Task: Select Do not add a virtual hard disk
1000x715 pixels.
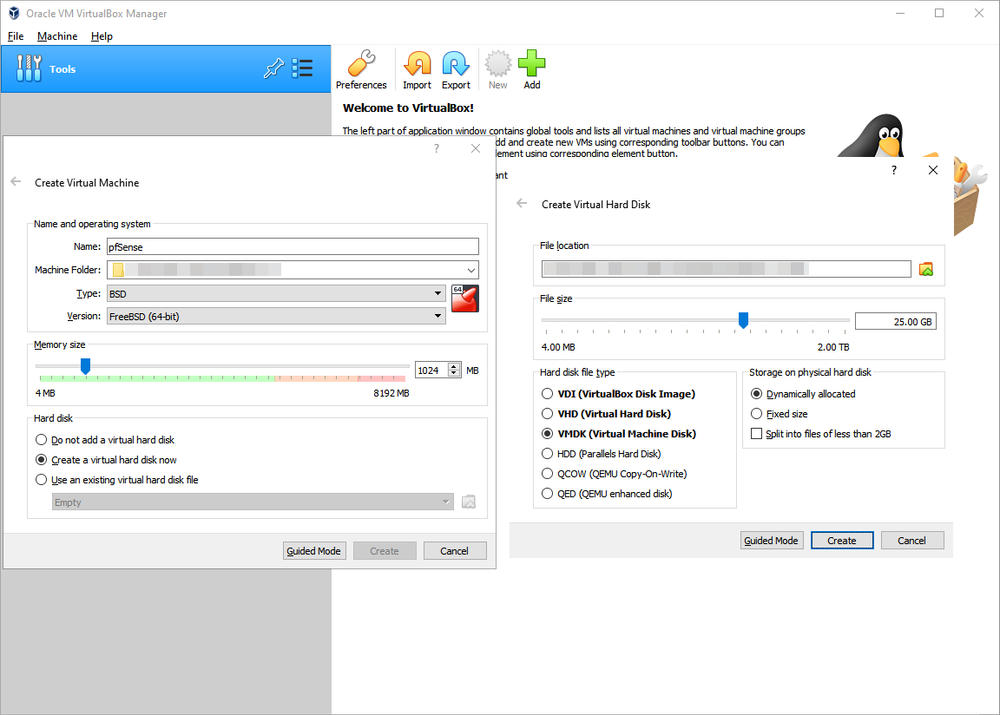Action: pos(105,440)
